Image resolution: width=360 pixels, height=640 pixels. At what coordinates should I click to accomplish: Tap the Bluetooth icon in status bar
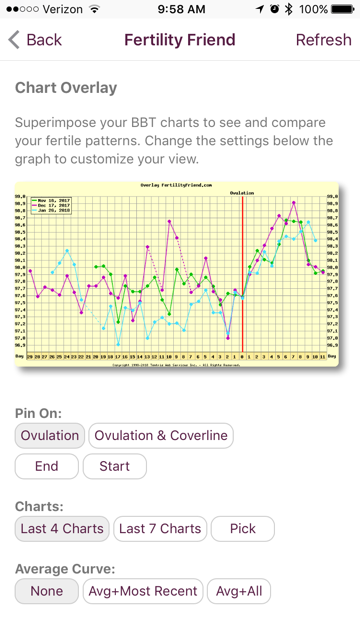tap(289, 9)
